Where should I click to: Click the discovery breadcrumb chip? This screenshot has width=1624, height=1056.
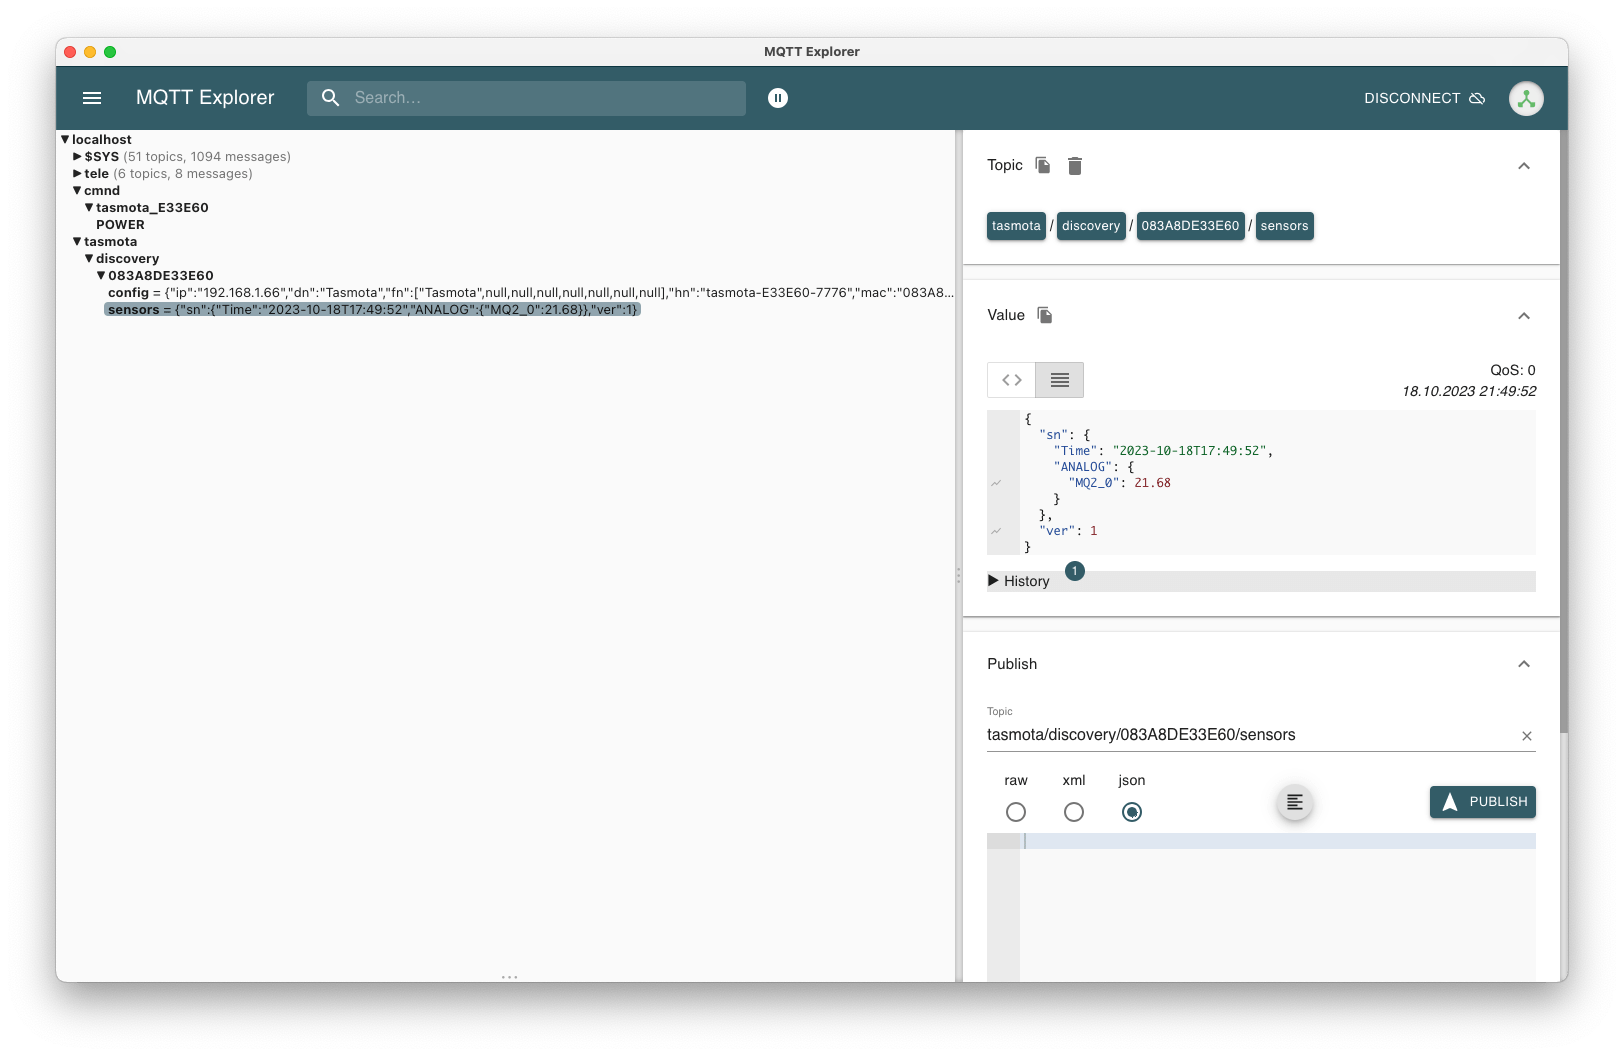pyautogui.click(x=1090, y=226)
